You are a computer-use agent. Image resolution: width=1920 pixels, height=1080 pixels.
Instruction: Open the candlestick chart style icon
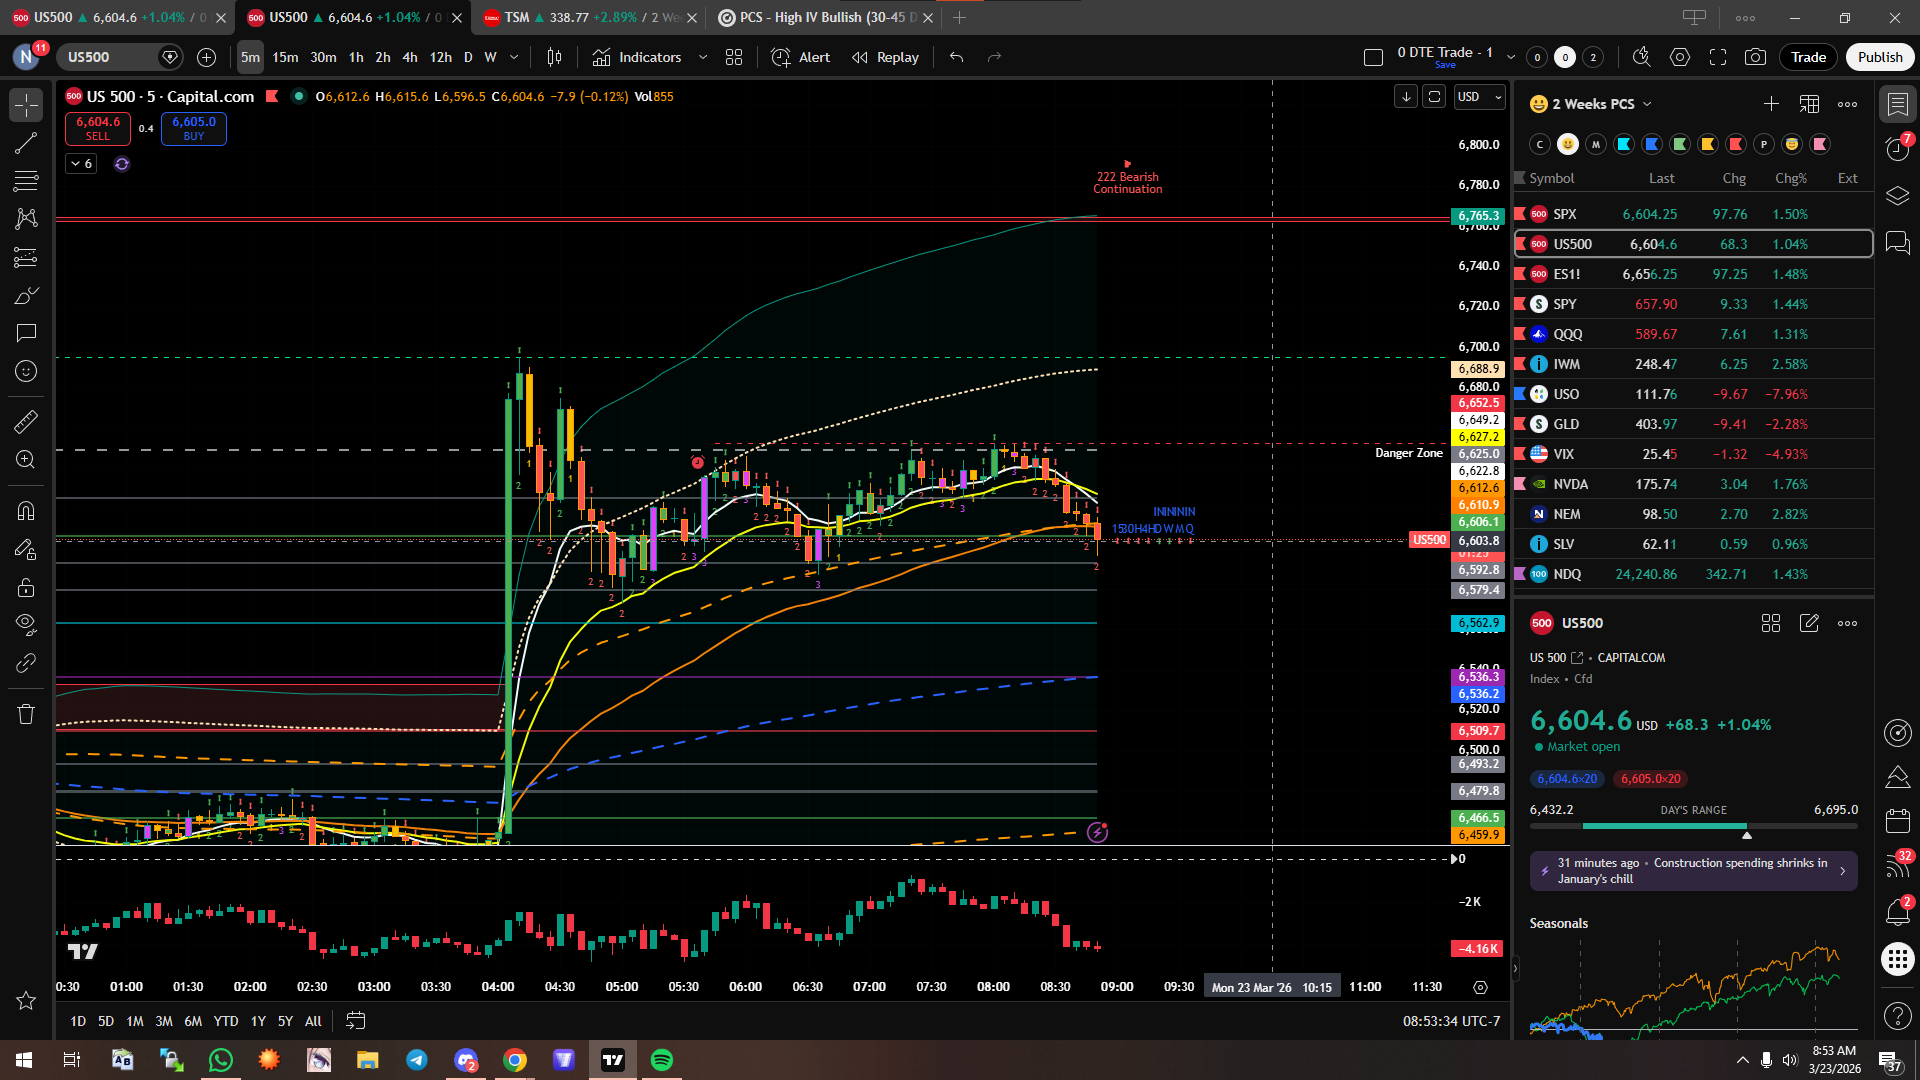point(554,57)
